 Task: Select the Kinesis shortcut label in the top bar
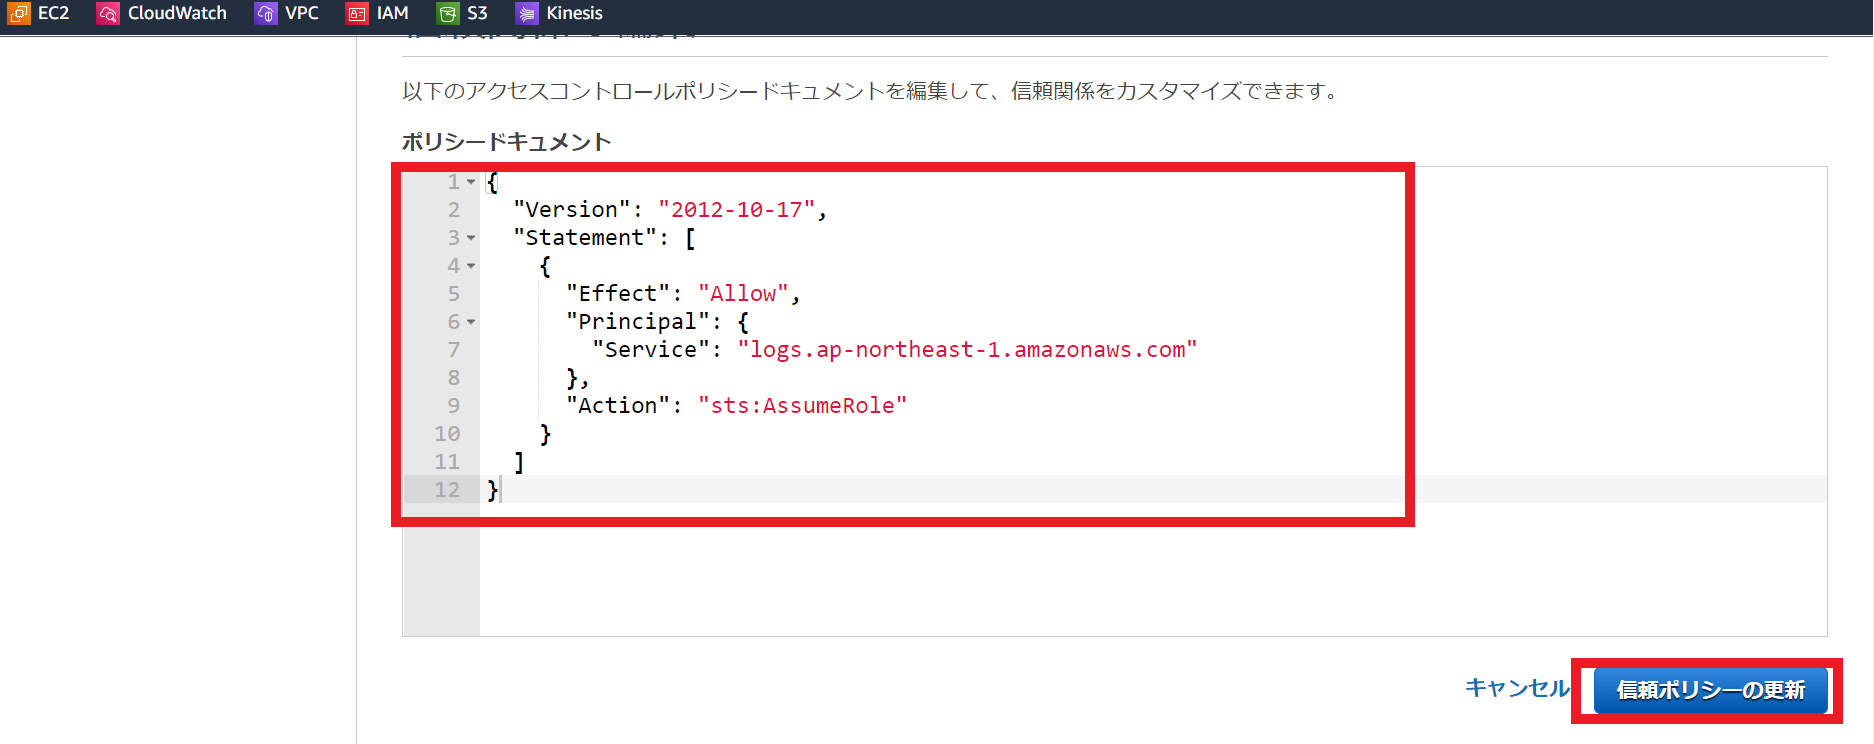pos(574,13)
